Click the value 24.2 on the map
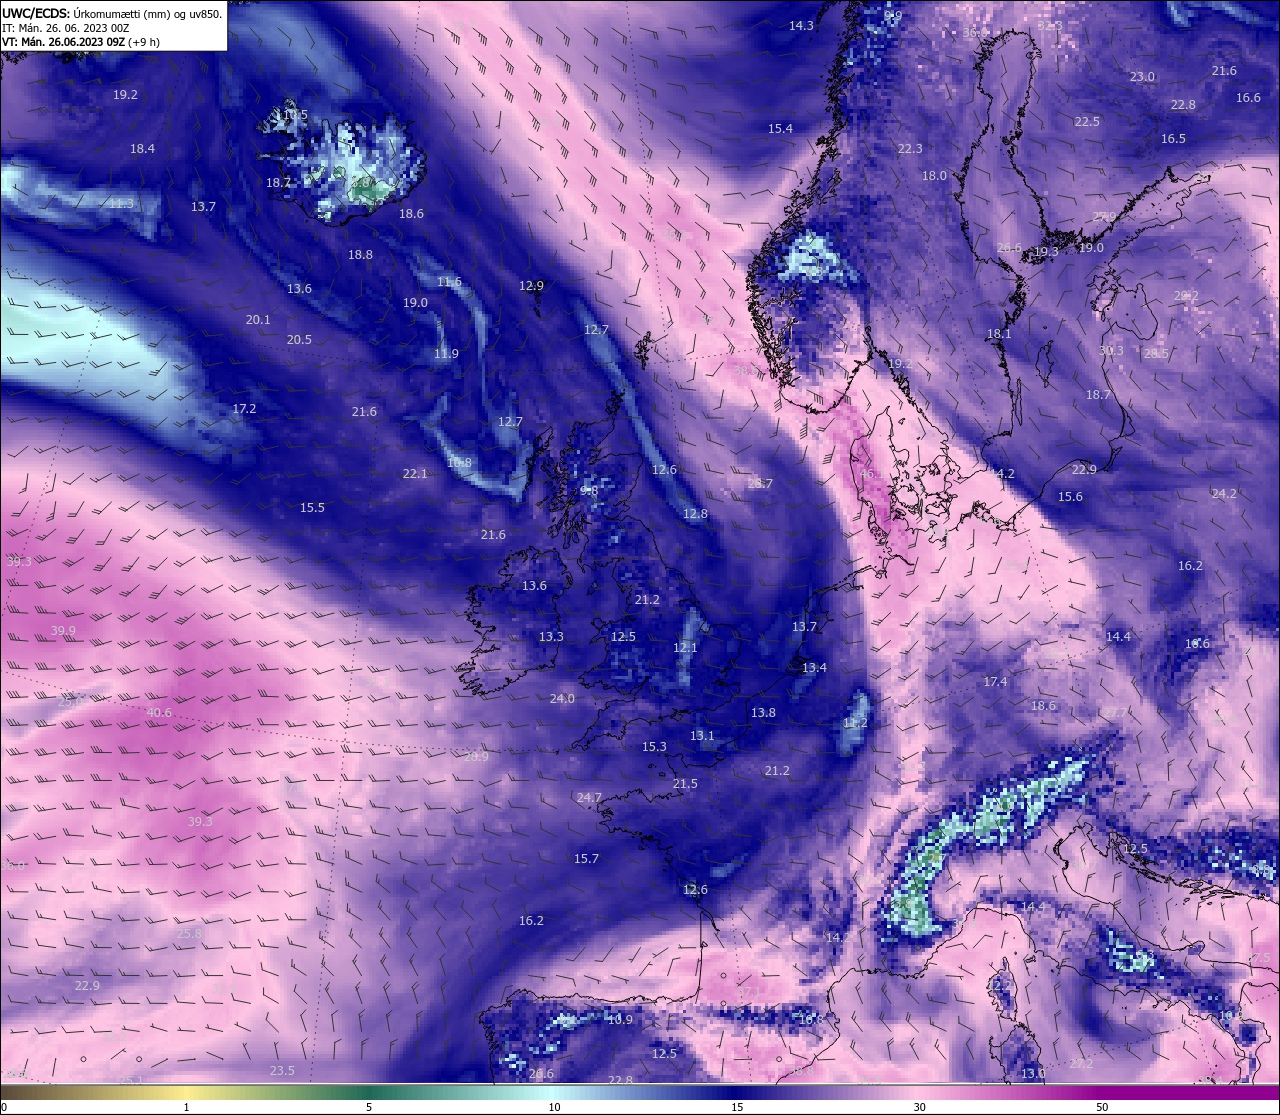Viewport: 1280px width, 1115px height. click(1224, 494)
